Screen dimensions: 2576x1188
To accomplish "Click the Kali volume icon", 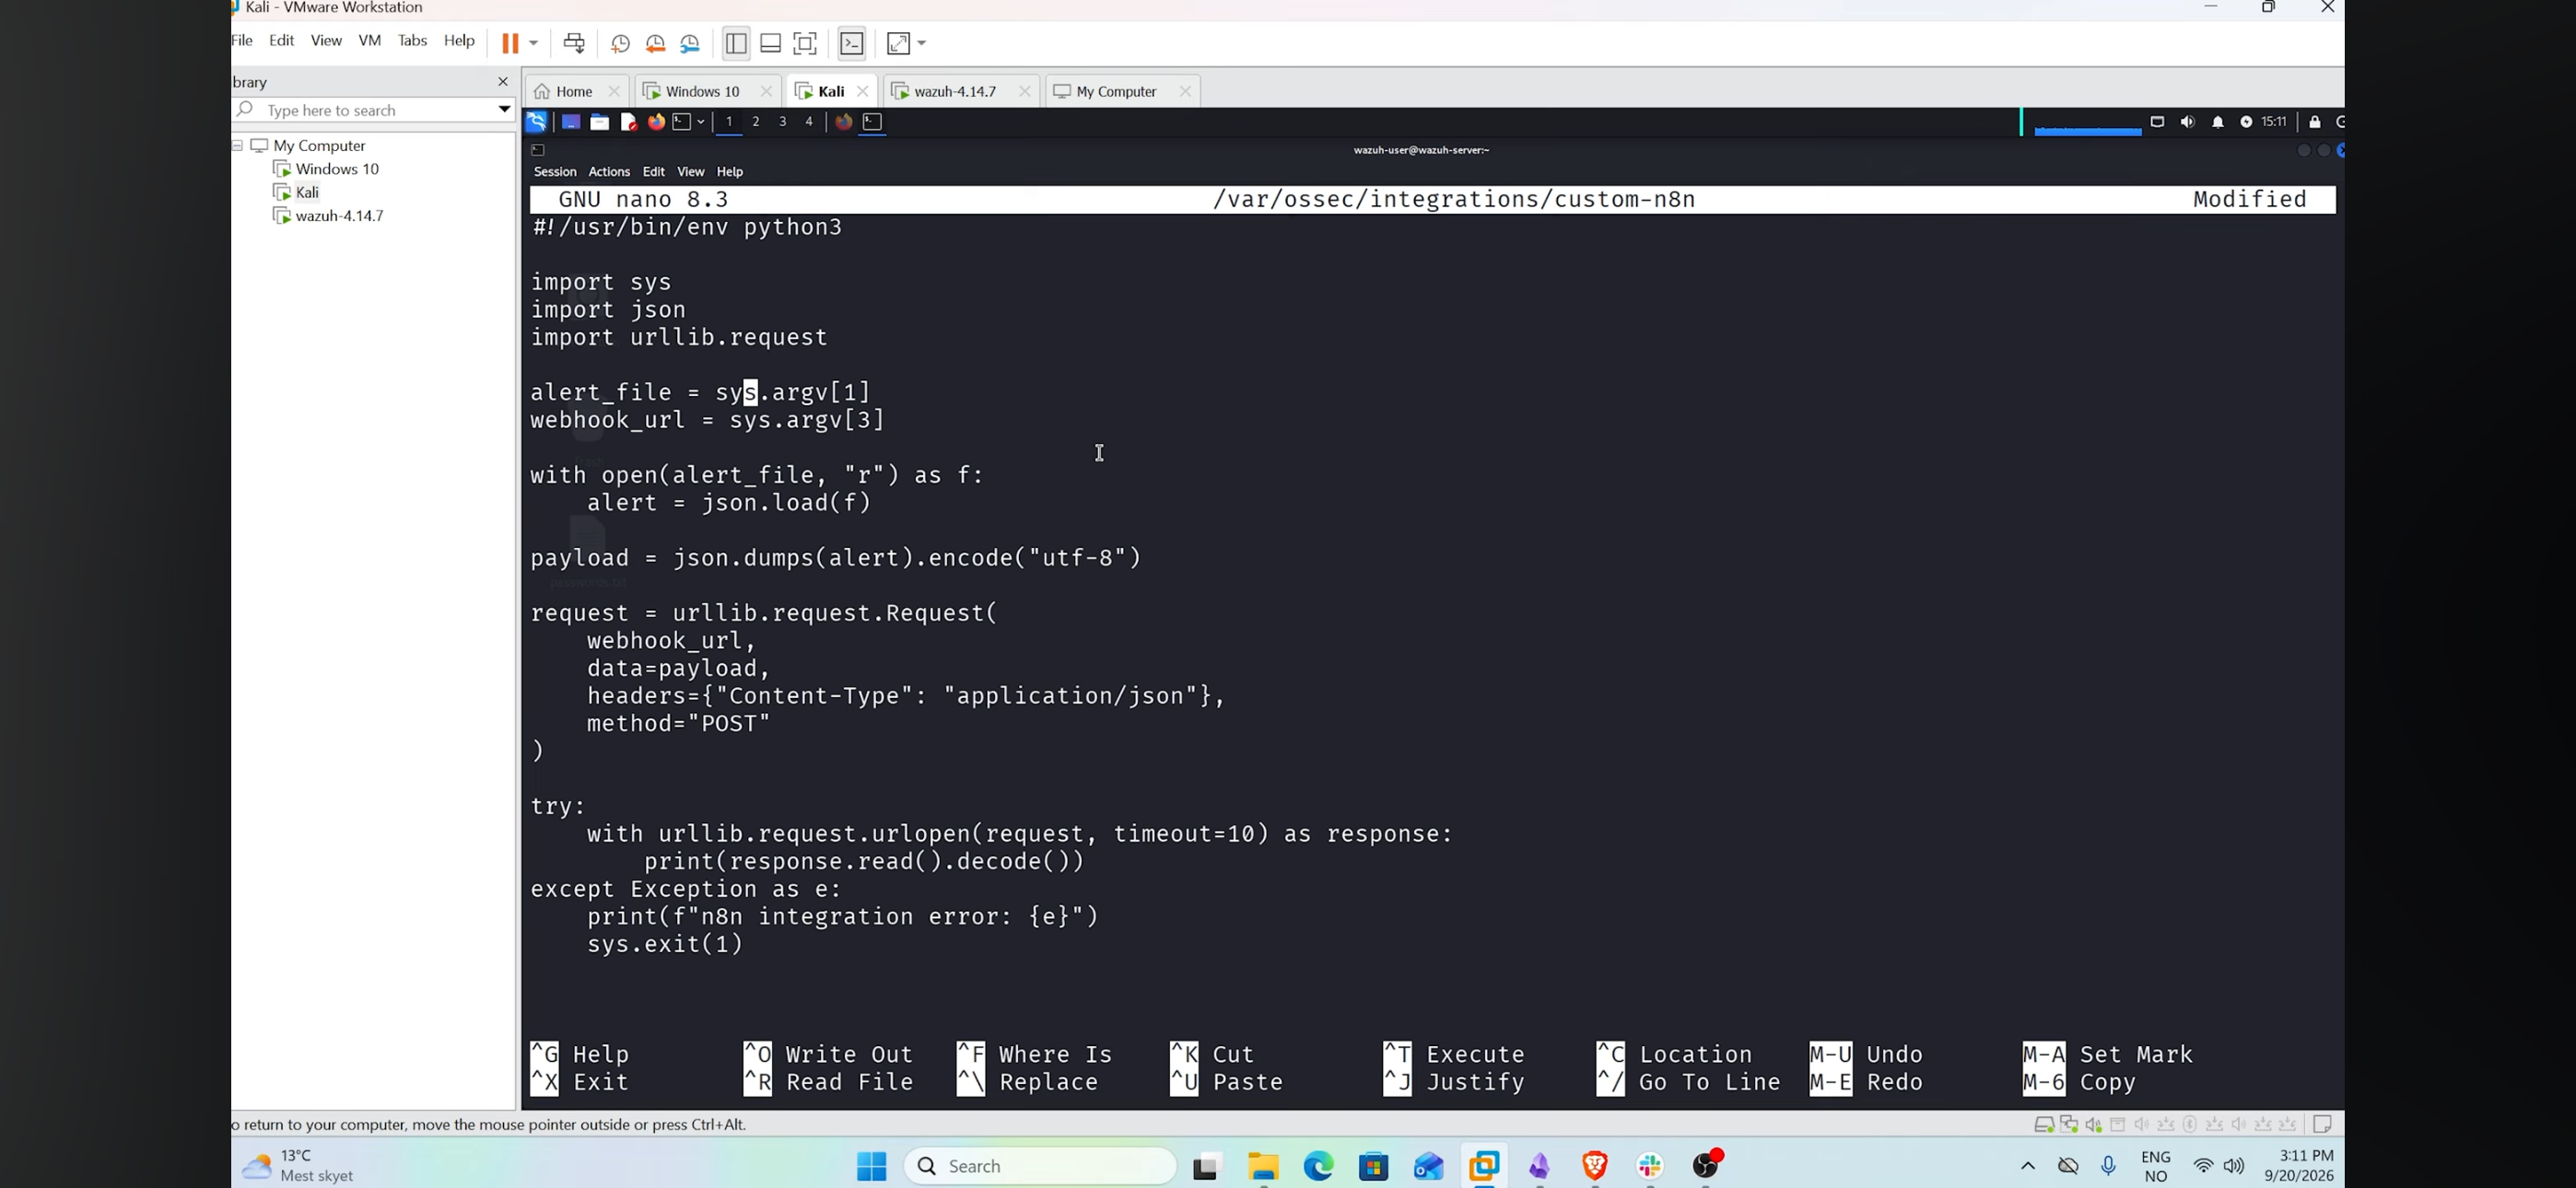I will [2188, 122].
